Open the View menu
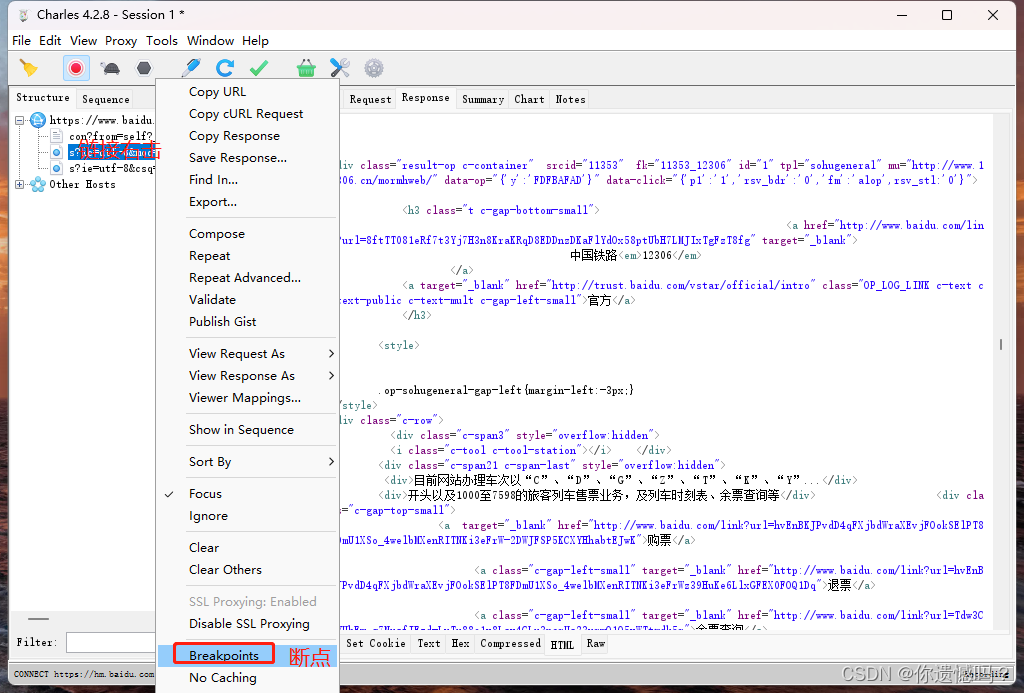1024x693 pixels. (84, 40)
